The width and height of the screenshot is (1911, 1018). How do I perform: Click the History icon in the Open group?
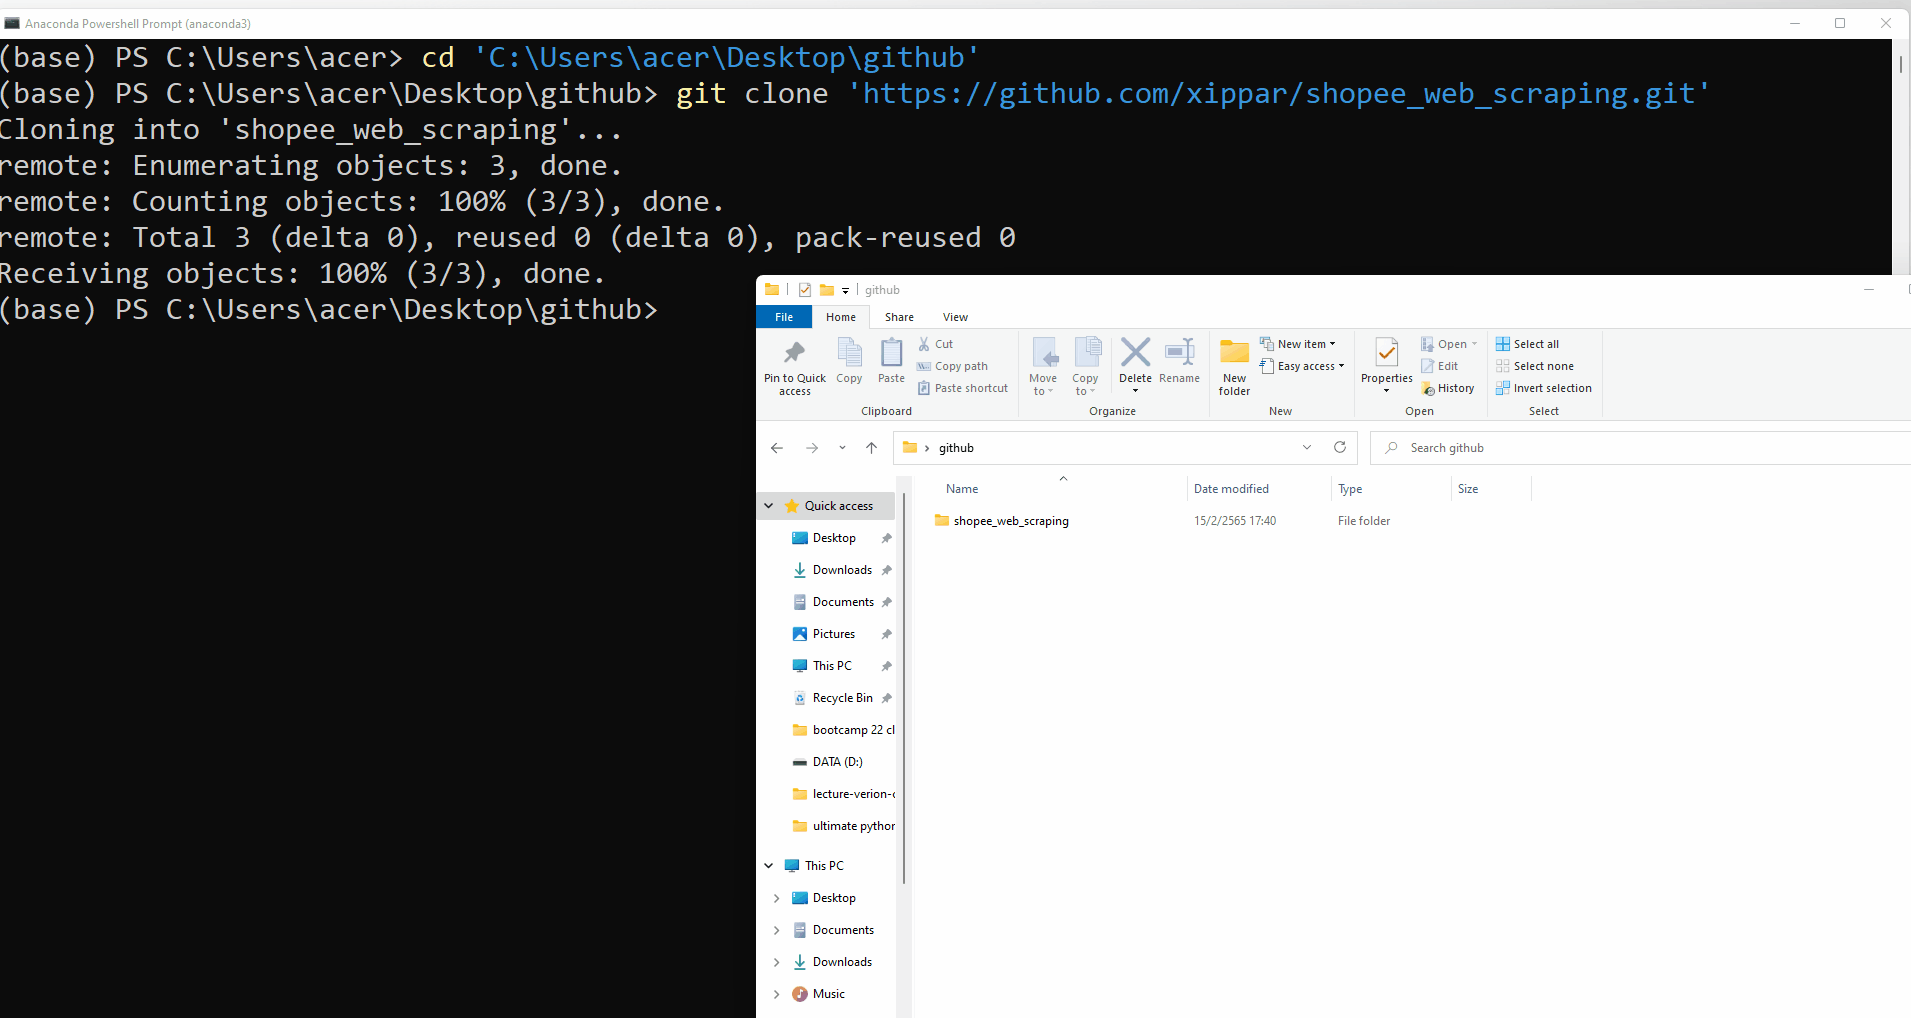[1448, 388]
